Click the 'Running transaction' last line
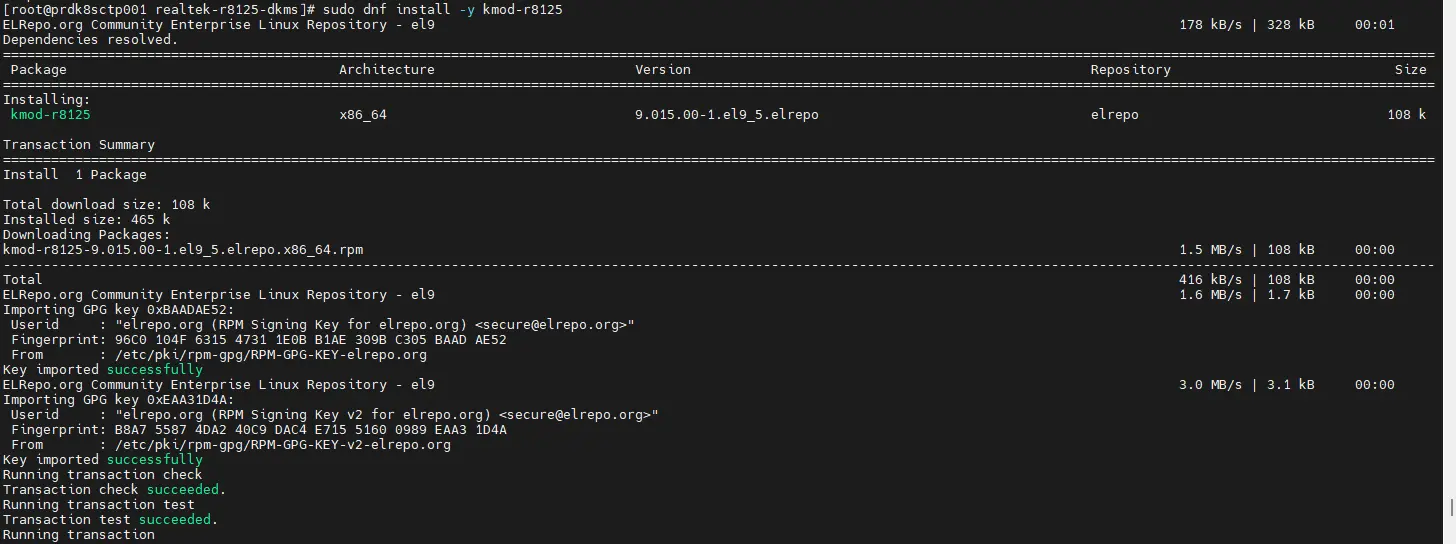This screenshot has width=1456, height=544. pos(79,535)
